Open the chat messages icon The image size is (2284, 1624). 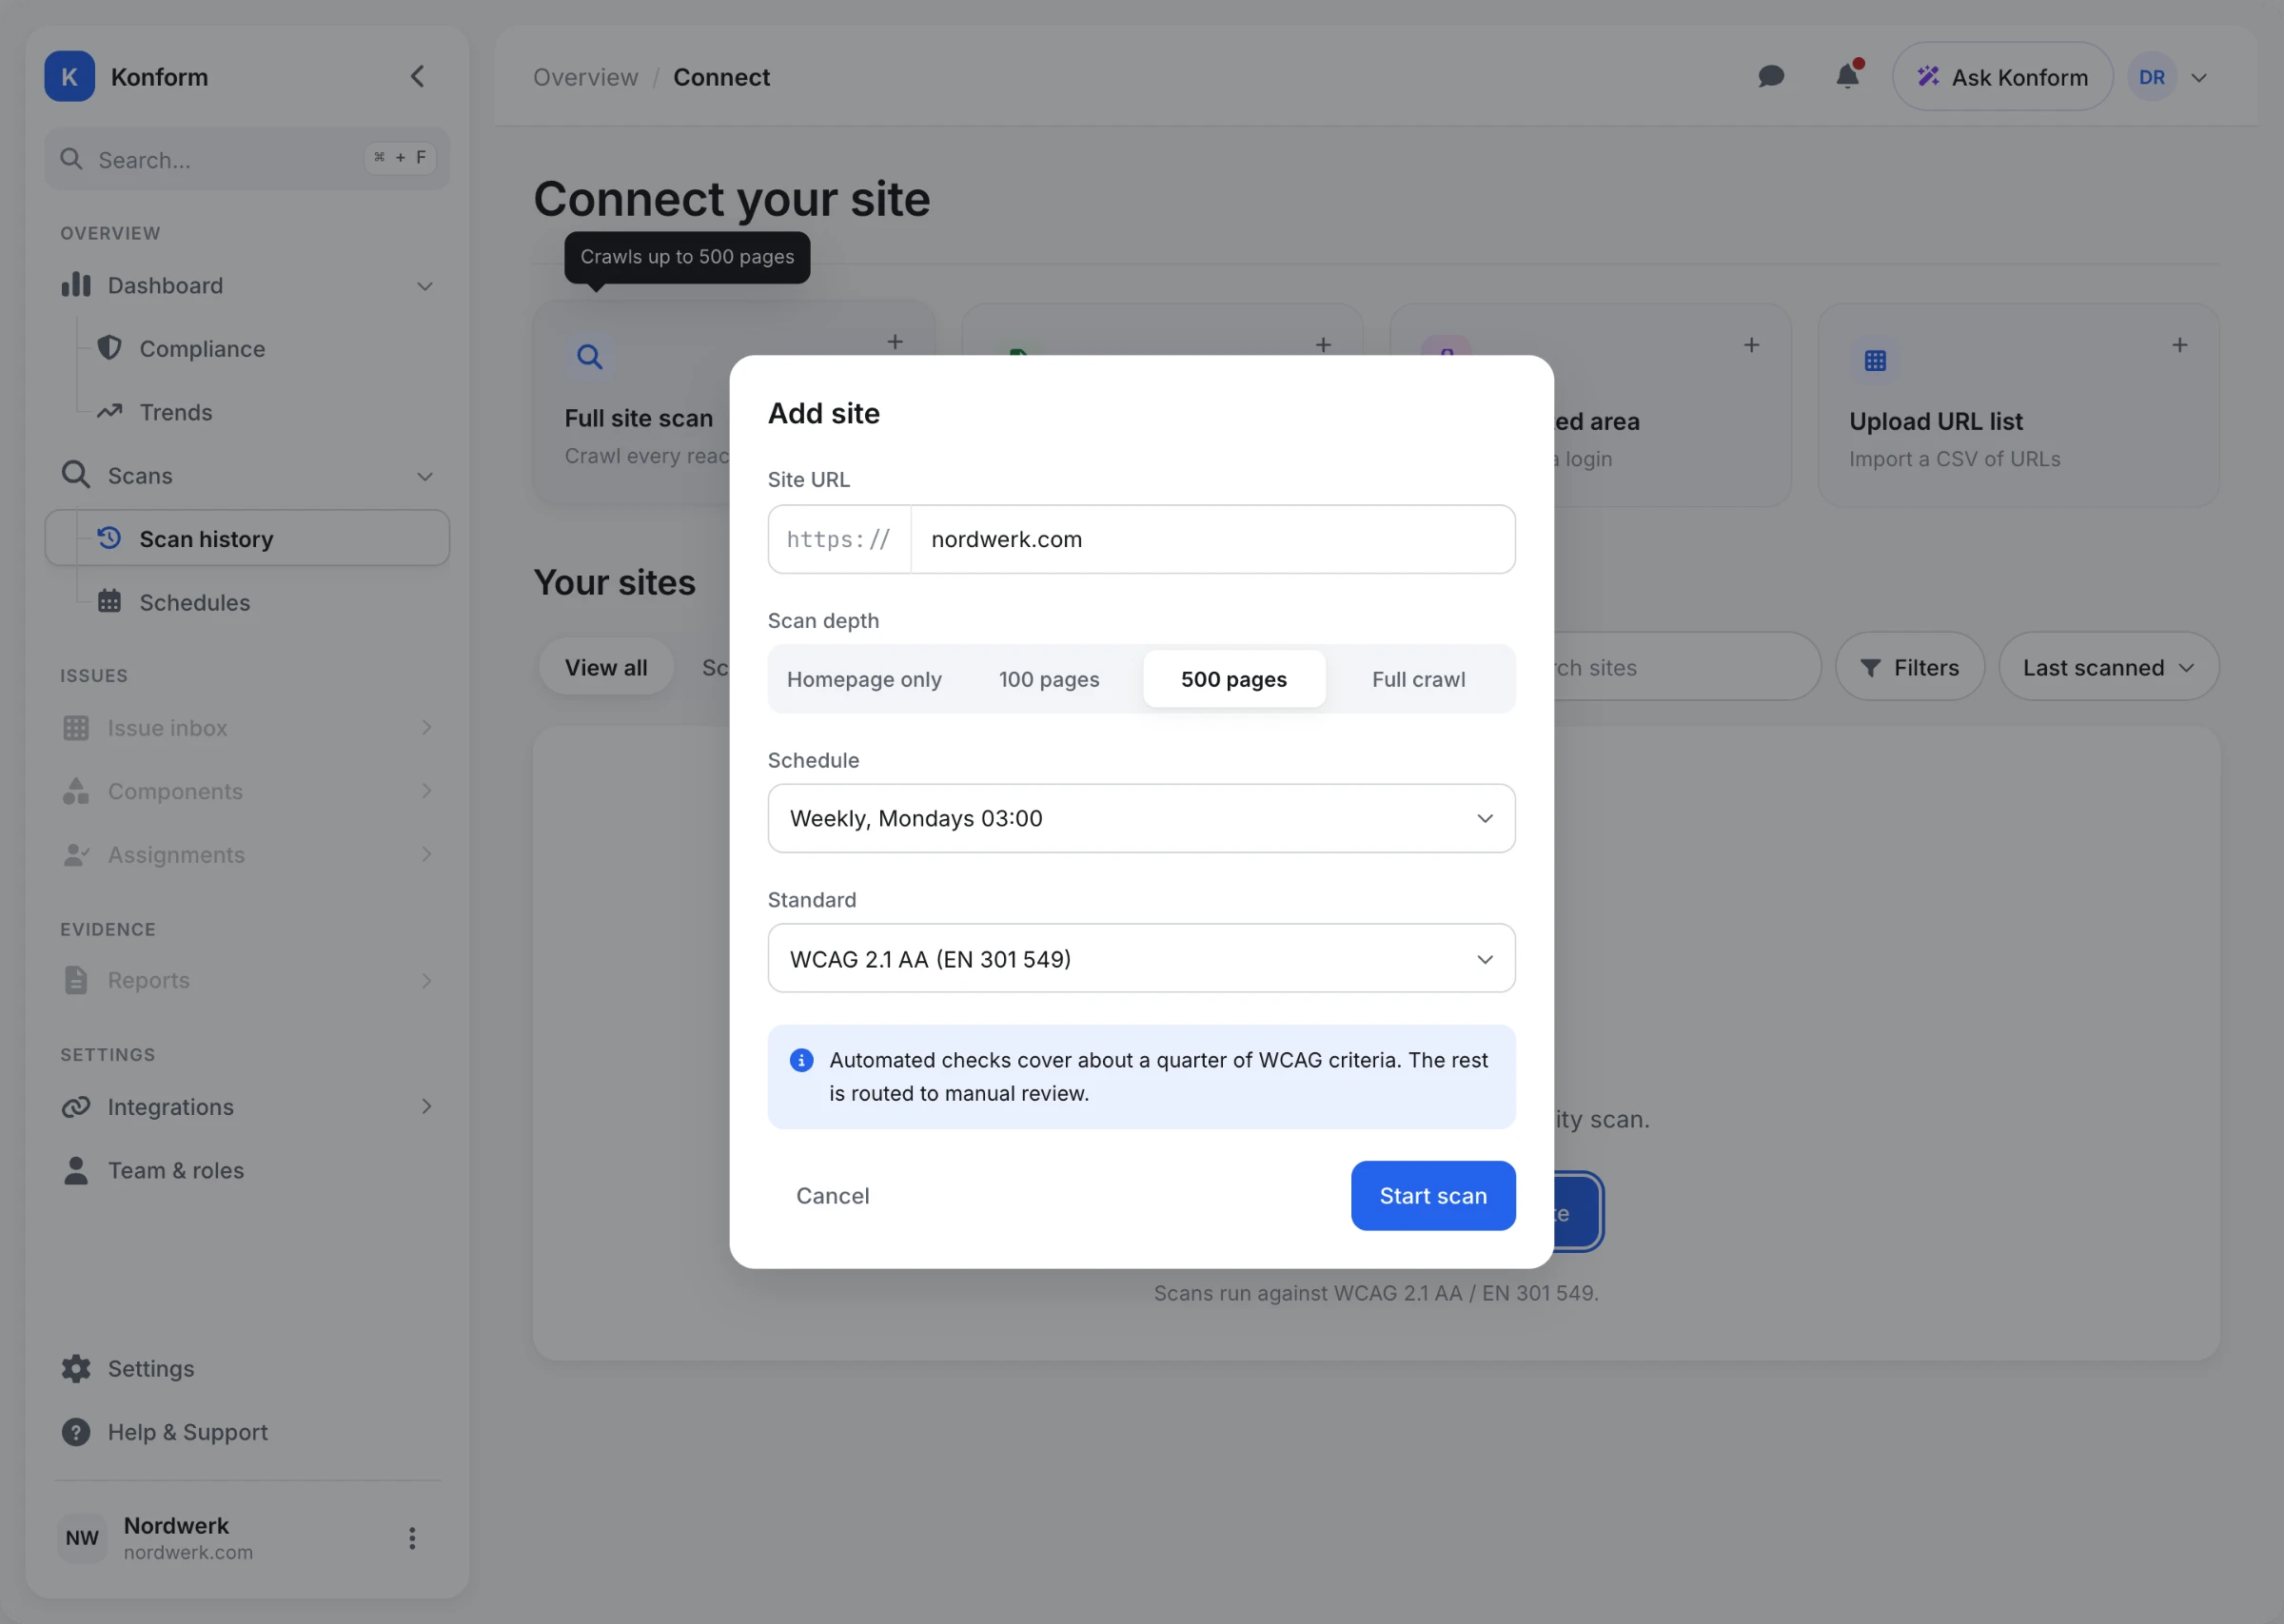(x=1771, y=77)
